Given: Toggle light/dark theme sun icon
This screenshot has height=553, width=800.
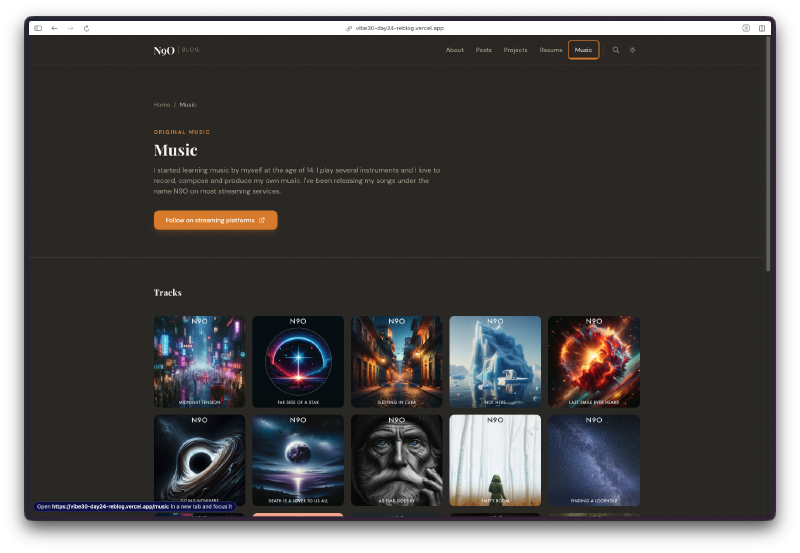Looking at the screenshot, I should pyautogui.click(x=632, y=50).
